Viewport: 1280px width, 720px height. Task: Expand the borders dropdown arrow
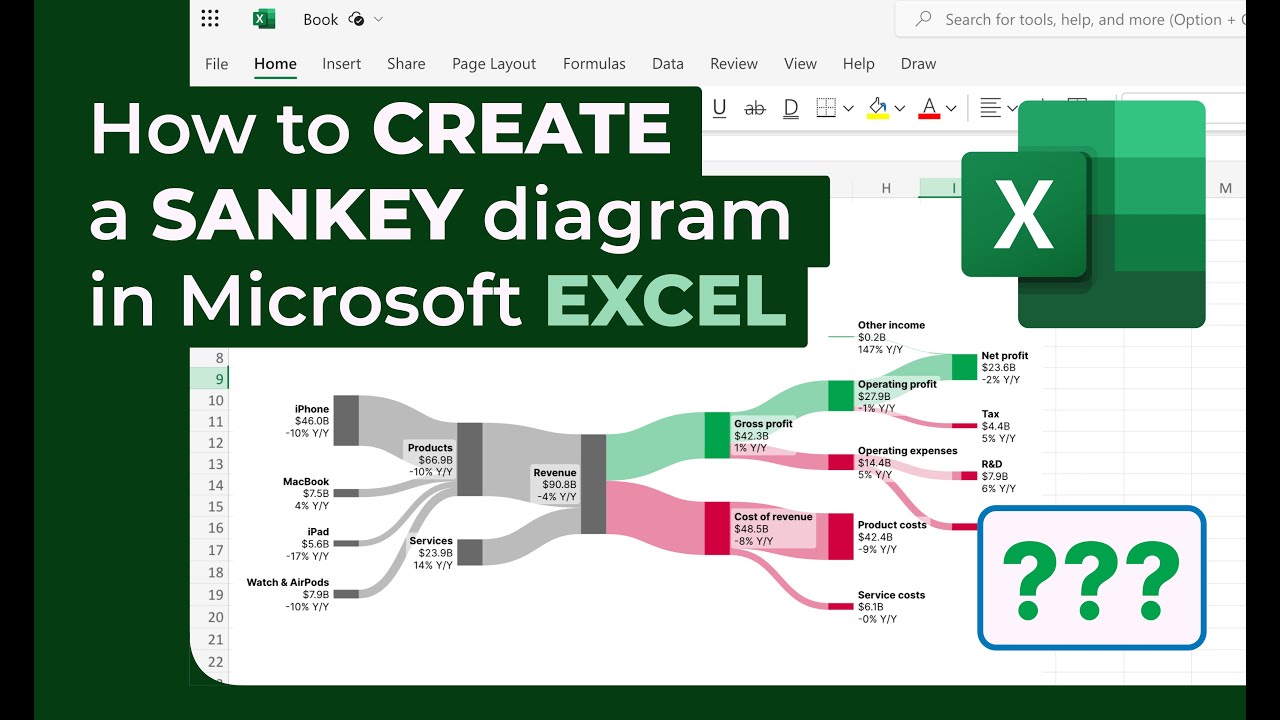pos(848,108)
